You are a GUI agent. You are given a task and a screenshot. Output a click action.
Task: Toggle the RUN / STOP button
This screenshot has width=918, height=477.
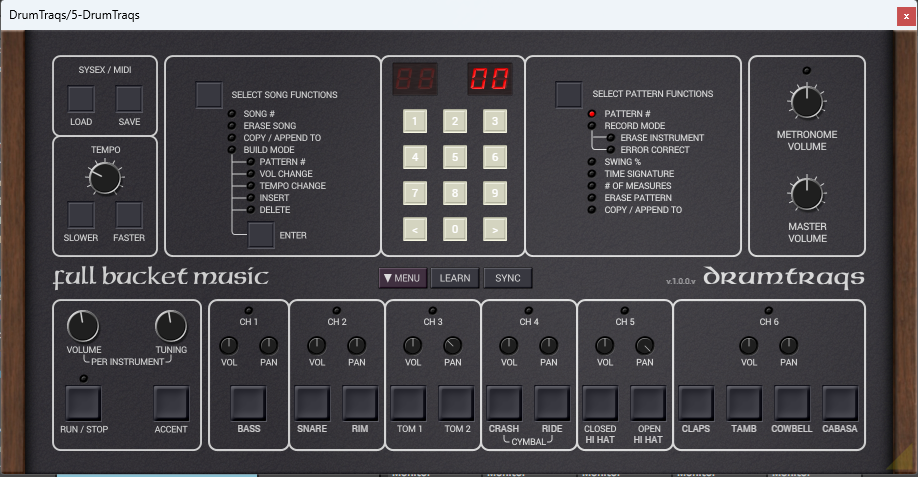pos(83,403)
